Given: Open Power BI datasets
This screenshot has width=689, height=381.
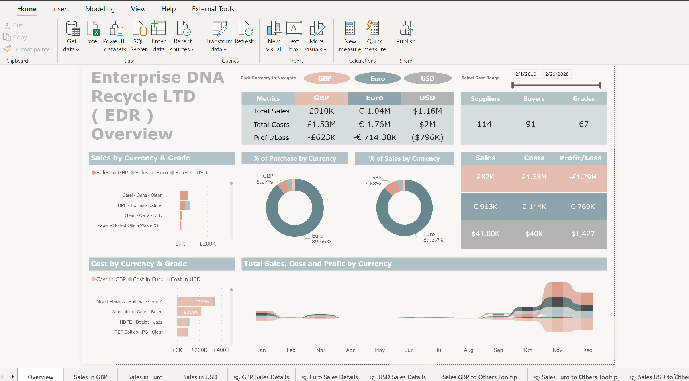Looking at the screenshot, I should pos(114,36).
